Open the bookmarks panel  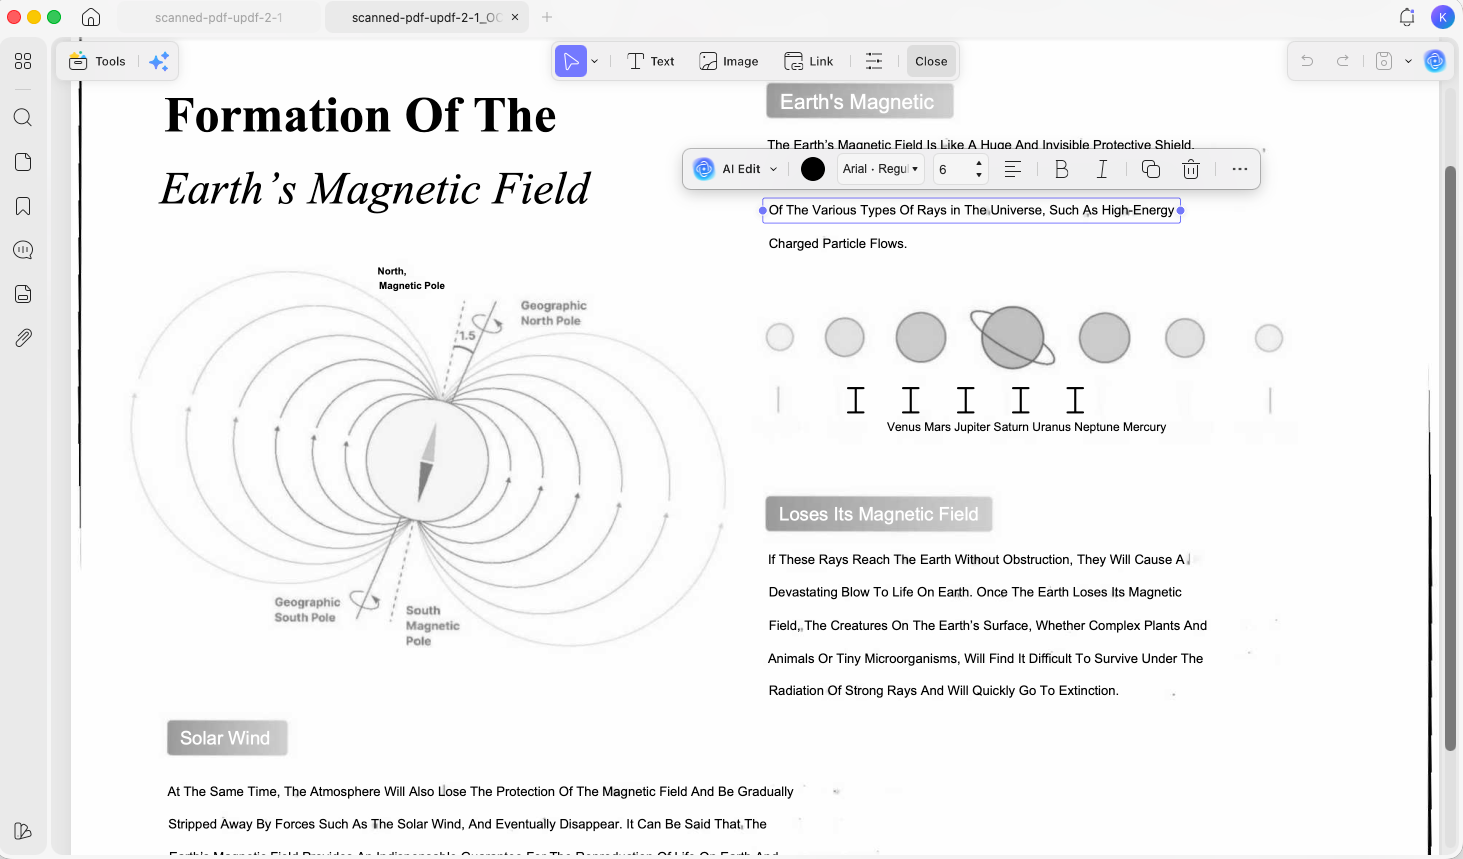23,206
